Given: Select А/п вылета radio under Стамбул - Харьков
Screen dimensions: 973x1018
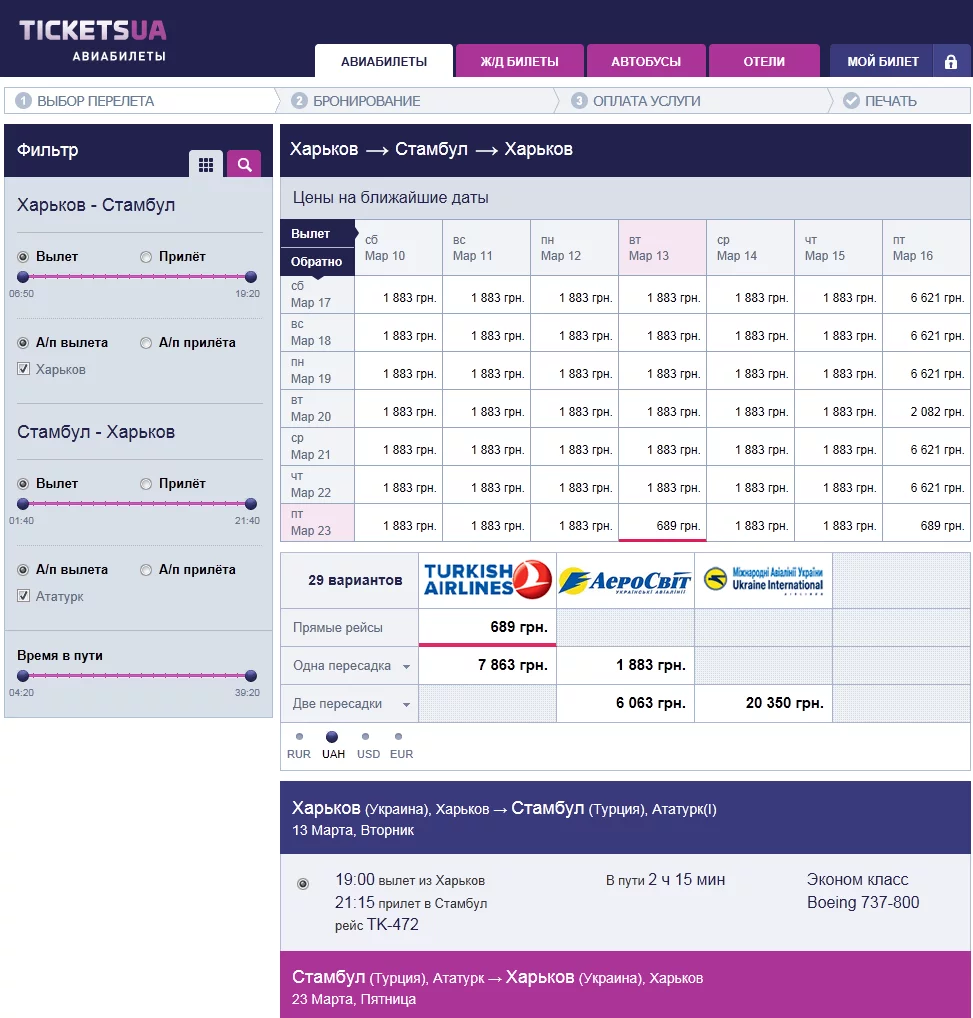Looking at the screenshot, I should tap(23, 570).
